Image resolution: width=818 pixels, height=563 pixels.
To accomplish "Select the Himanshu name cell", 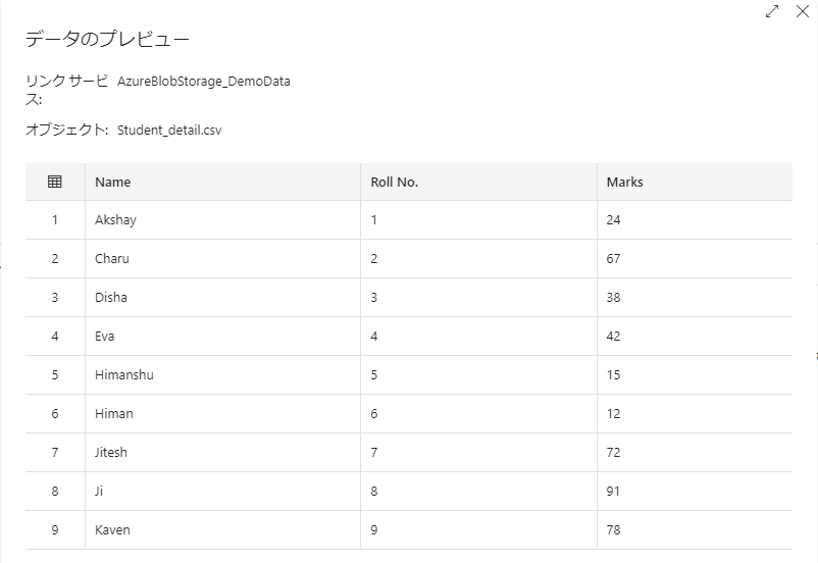I will tap(124, 376).
